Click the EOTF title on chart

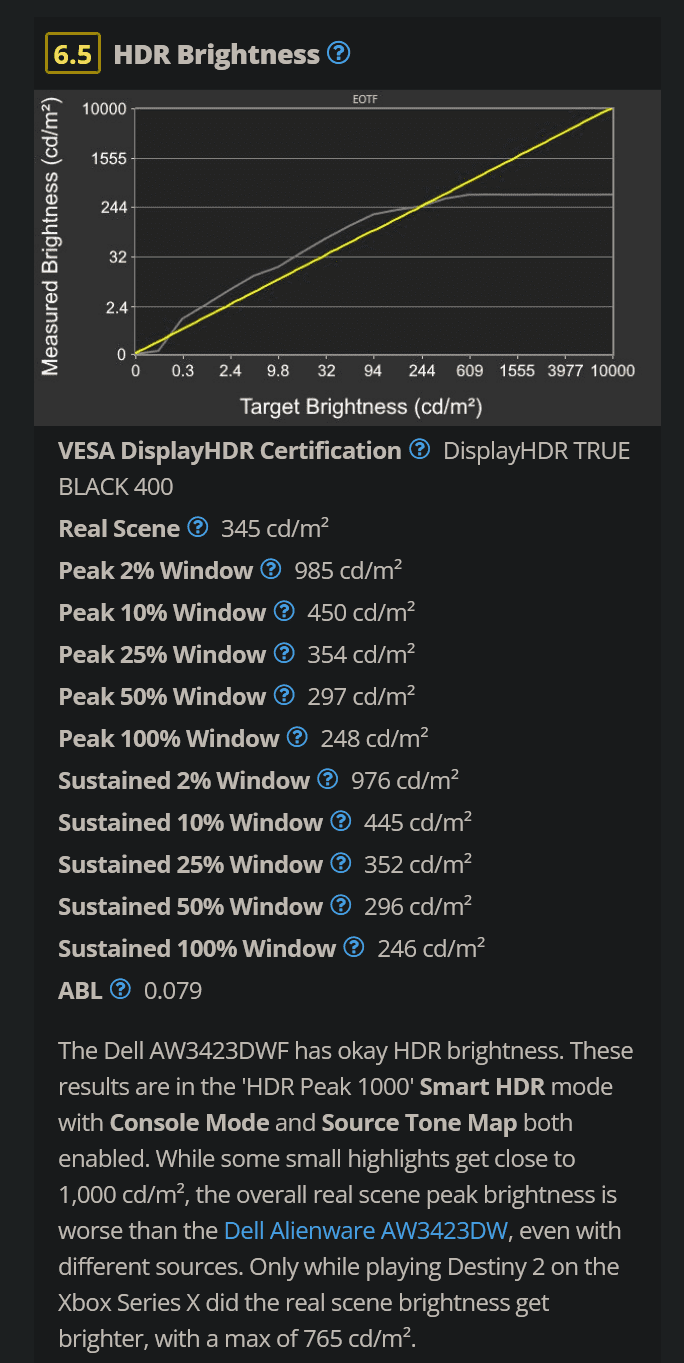tap(365, 98)
